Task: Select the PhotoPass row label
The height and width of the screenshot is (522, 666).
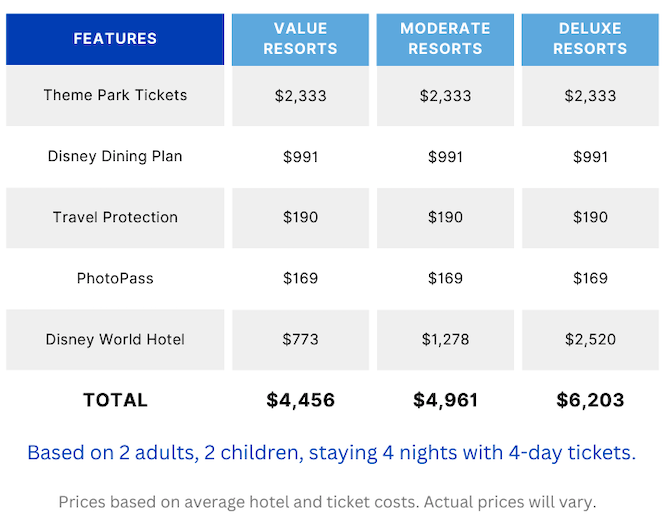Action: point(115,278)
